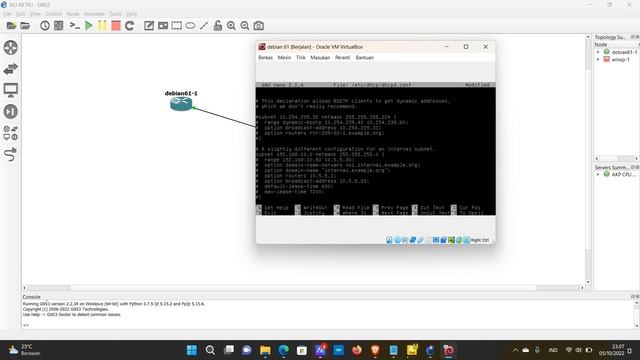Browse routers in the device sidebar
This screenshot has height=360, width=640.
[x=11, y=47]
